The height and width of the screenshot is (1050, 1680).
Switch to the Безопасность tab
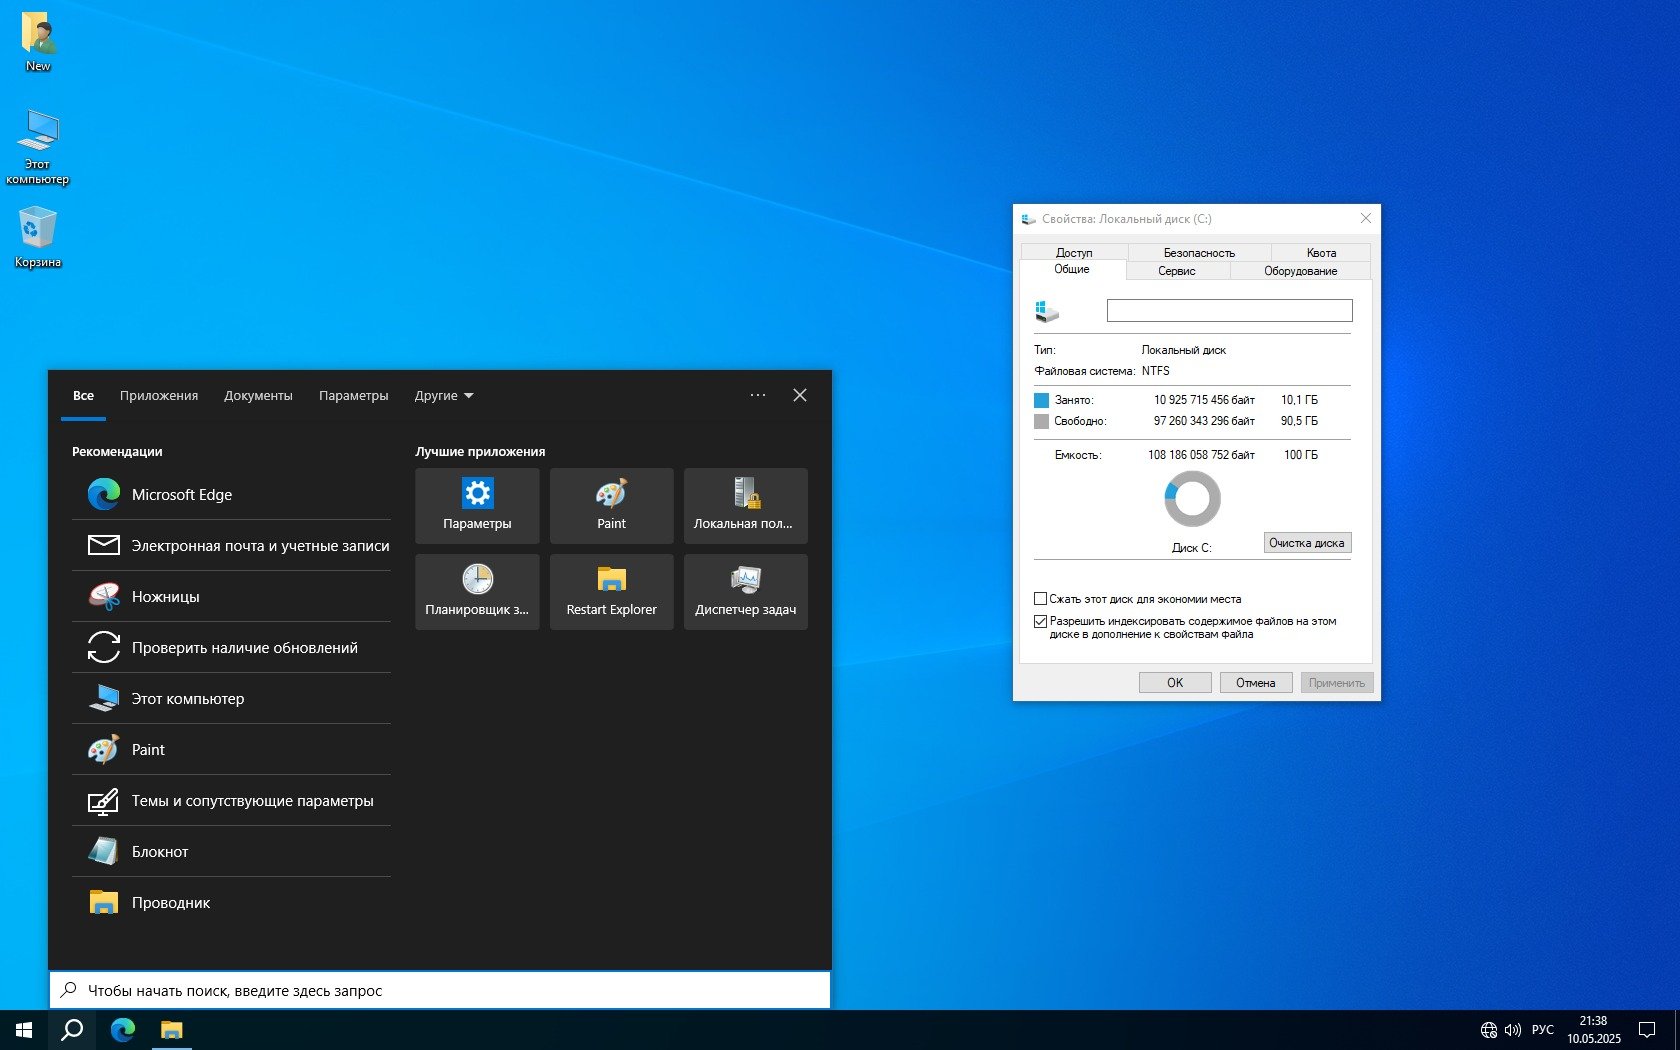(x=1198, y=253)
